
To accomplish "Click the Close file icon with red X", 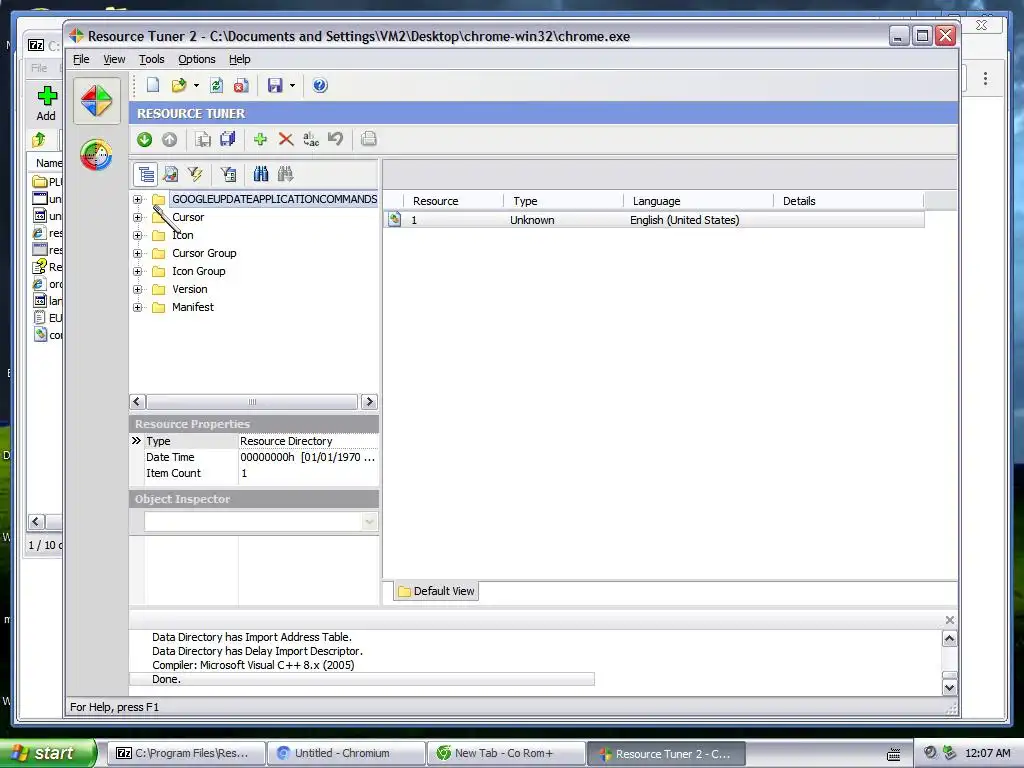I will [x=240, y=85].
